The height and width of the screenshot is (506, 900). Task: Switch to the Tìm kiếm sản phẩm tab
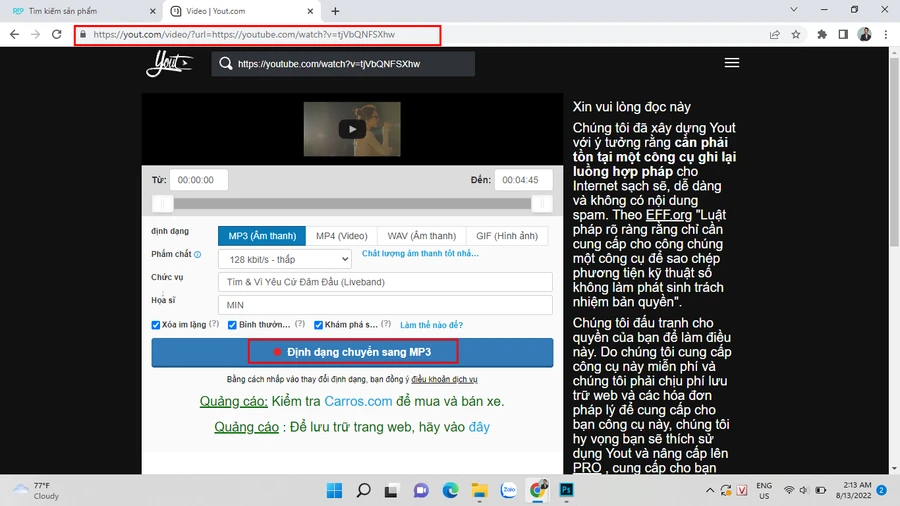80,11
